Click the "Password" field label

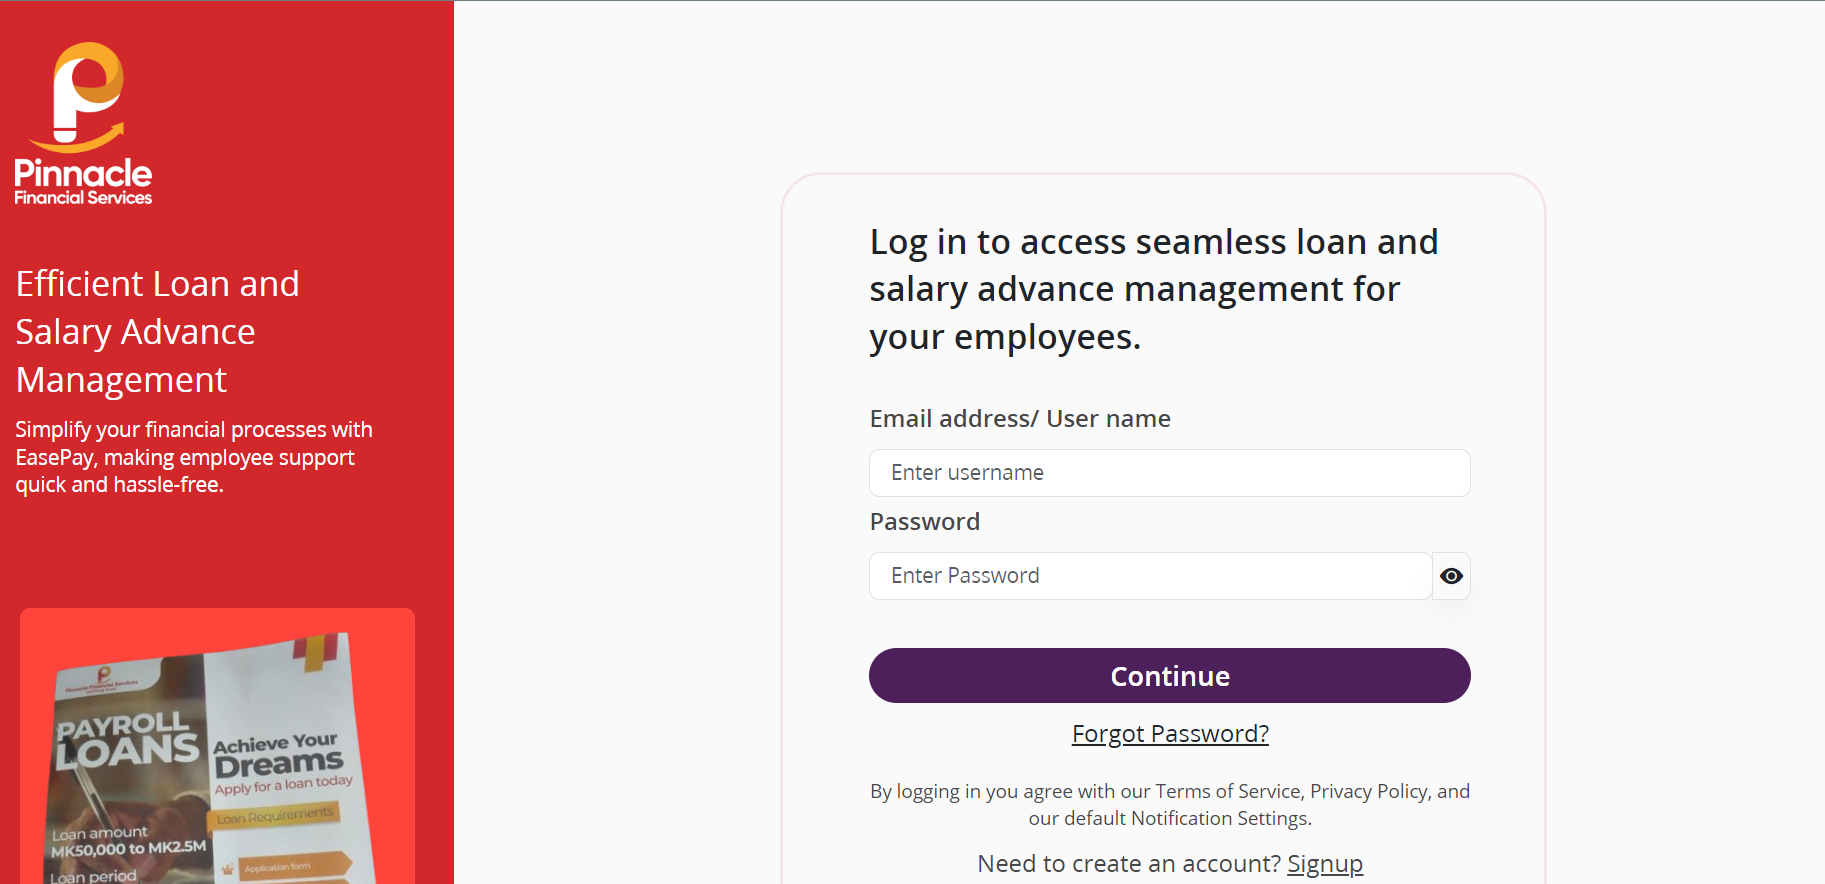pos(925,522)
